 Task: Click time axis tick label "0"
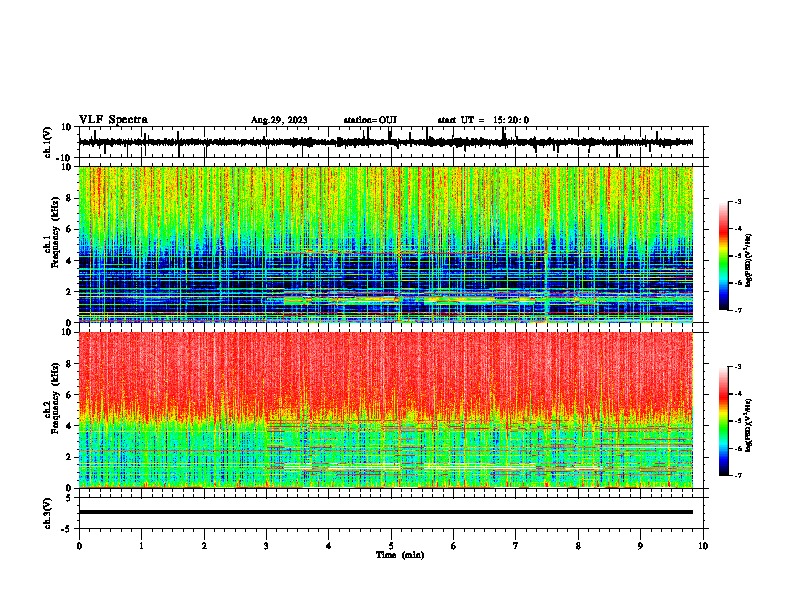[79, 545]
